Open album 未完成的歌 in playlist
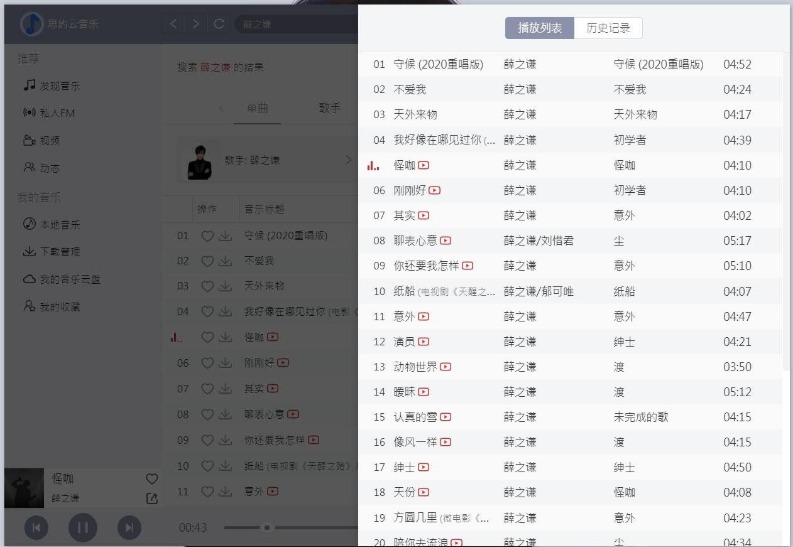The height and width of the screenshot is (547, 793). 641,417
